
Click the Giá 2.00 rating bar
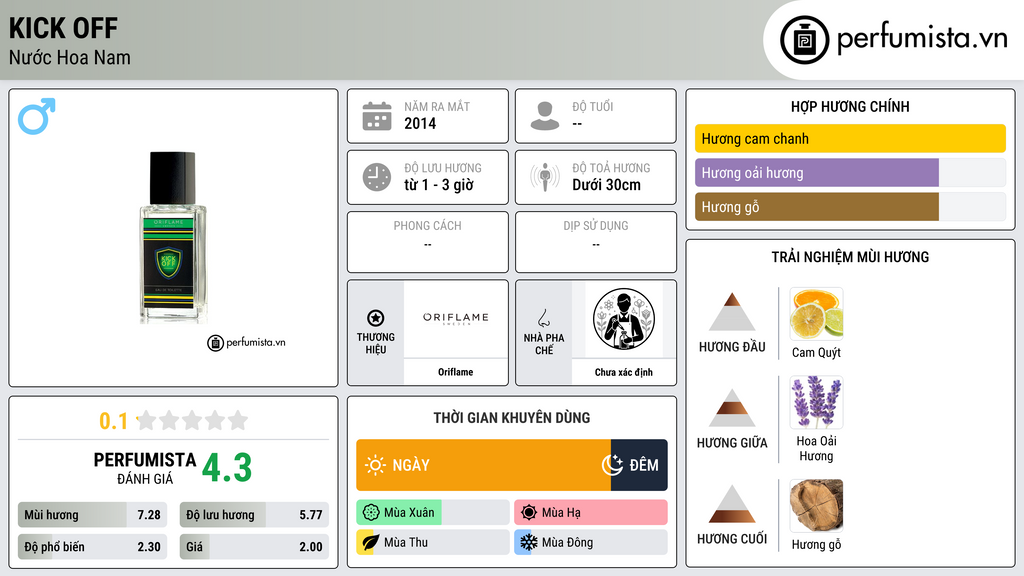(x=254, y=547)
